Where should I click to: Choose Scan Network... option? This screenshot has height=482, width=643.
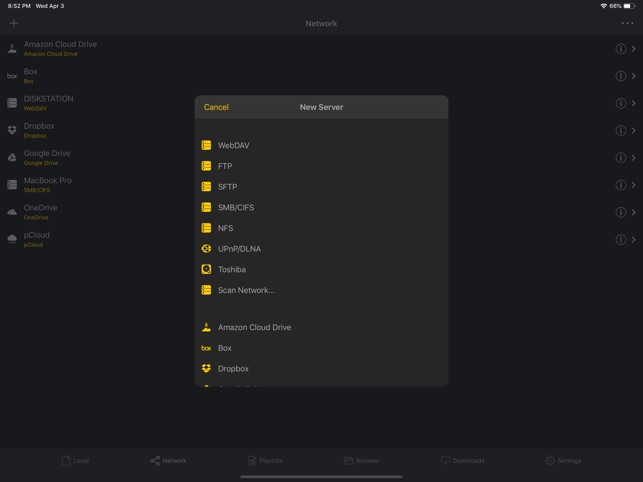point(322,290)
